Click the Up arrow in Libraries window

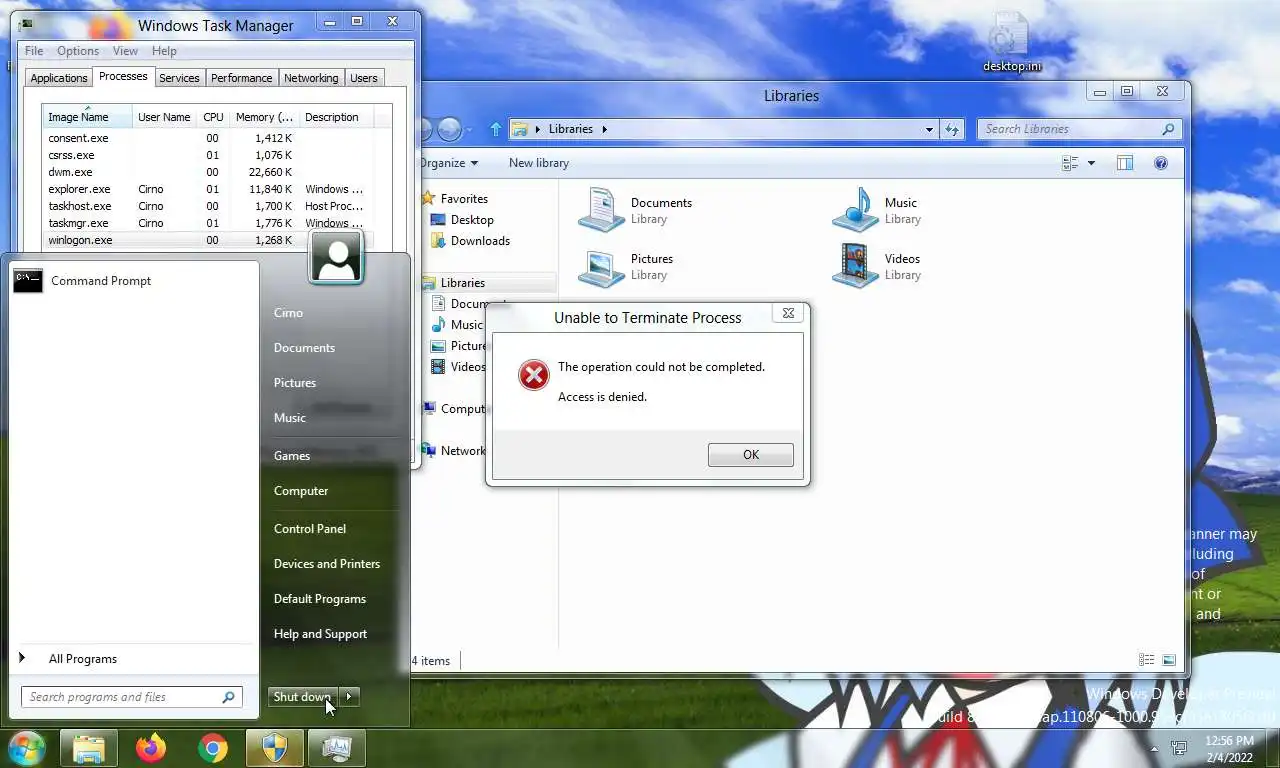(496, 129)
